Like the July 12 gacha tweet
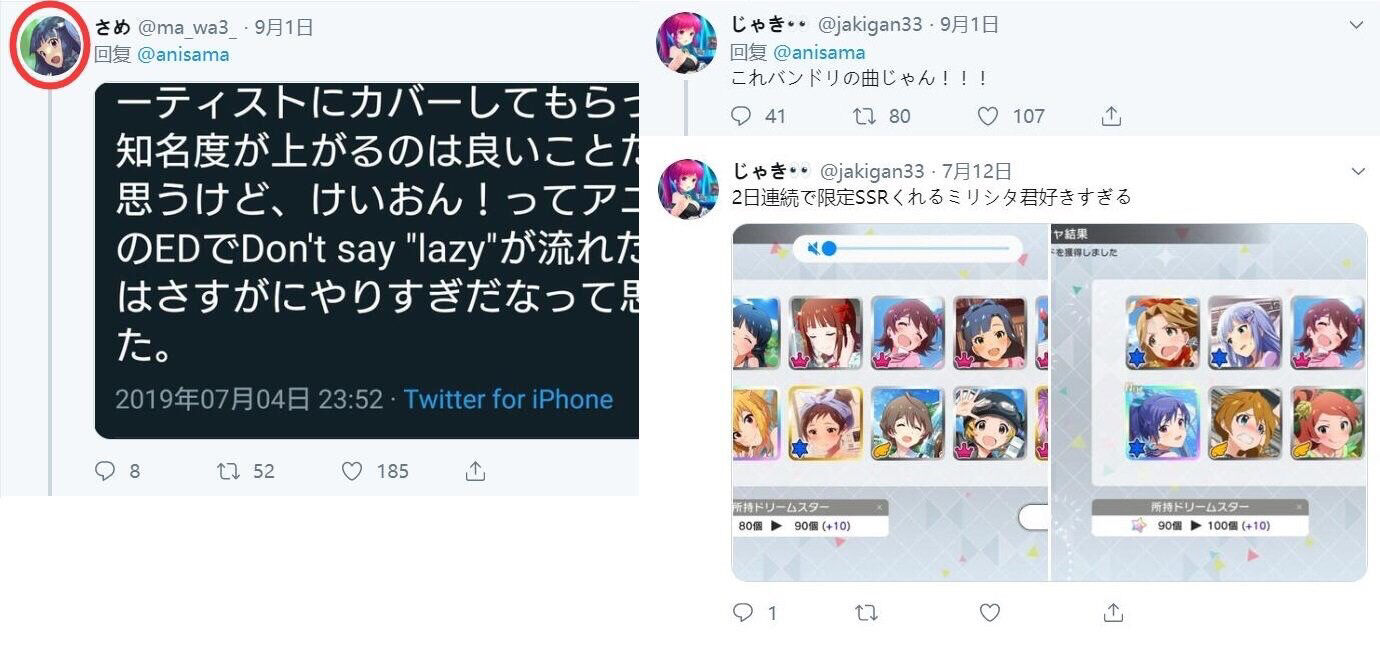The image size is (1380, 649). pyautogui.click(x=989, y=612)
